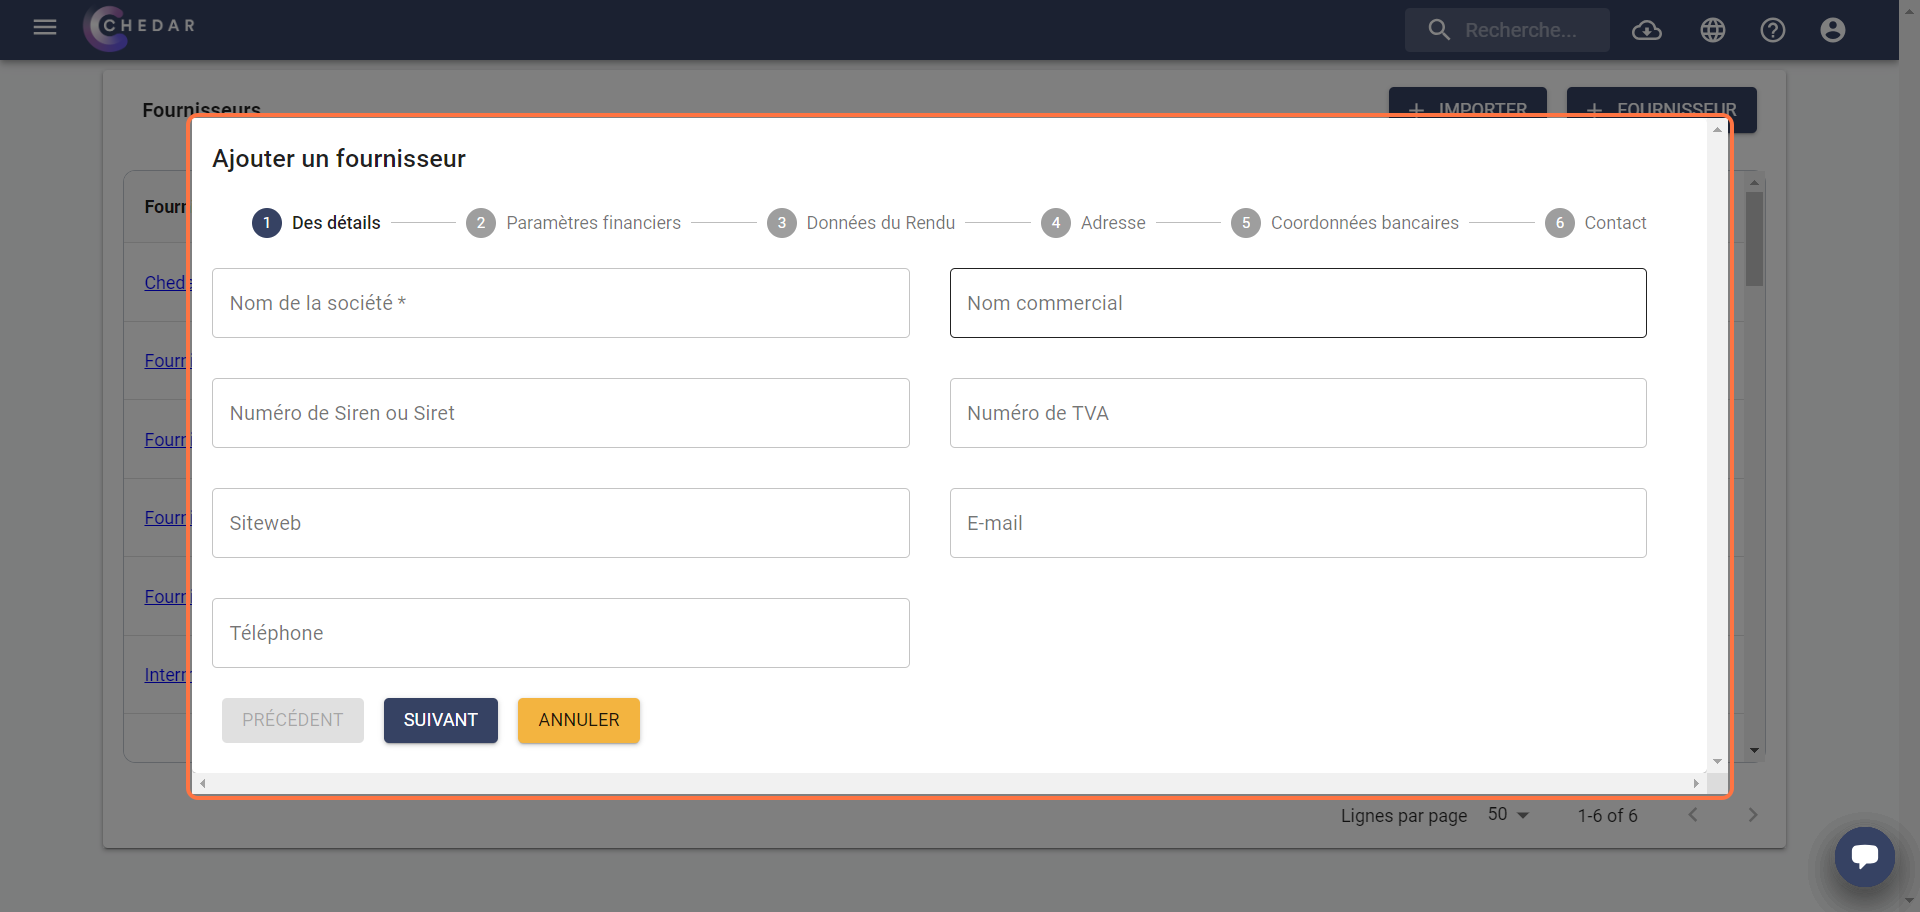Go to previous page arrow
Image resolution: width=1920 pixels, height=912 pixels.
[x=1693, y=815]
